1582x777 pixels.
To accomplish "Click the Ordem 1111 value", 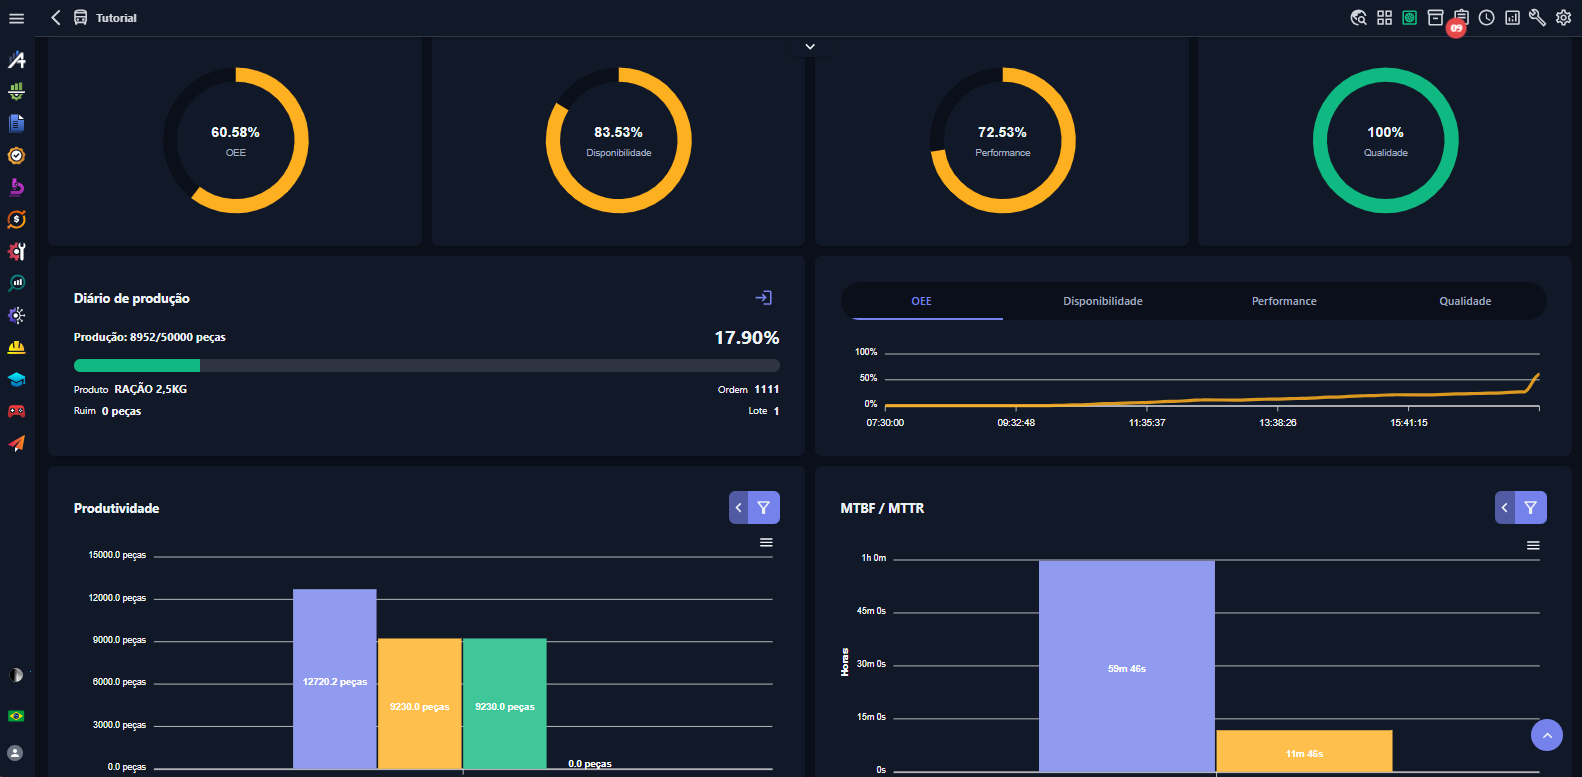I will (x=767, y=389).
